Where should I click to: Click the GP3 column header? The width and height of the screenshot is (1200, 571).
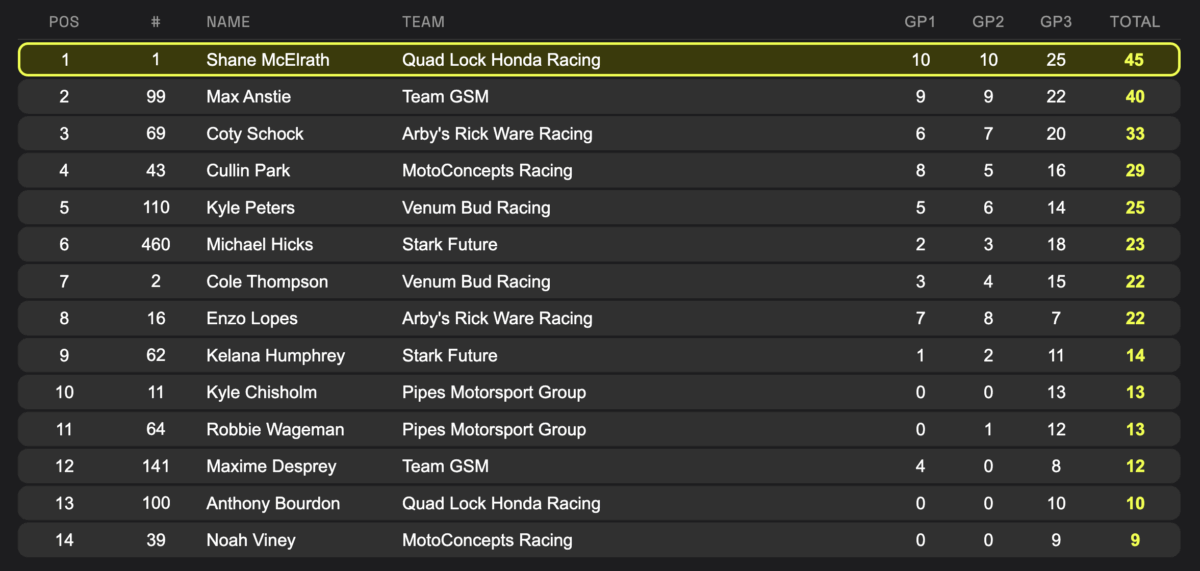tap(1056, 21)
